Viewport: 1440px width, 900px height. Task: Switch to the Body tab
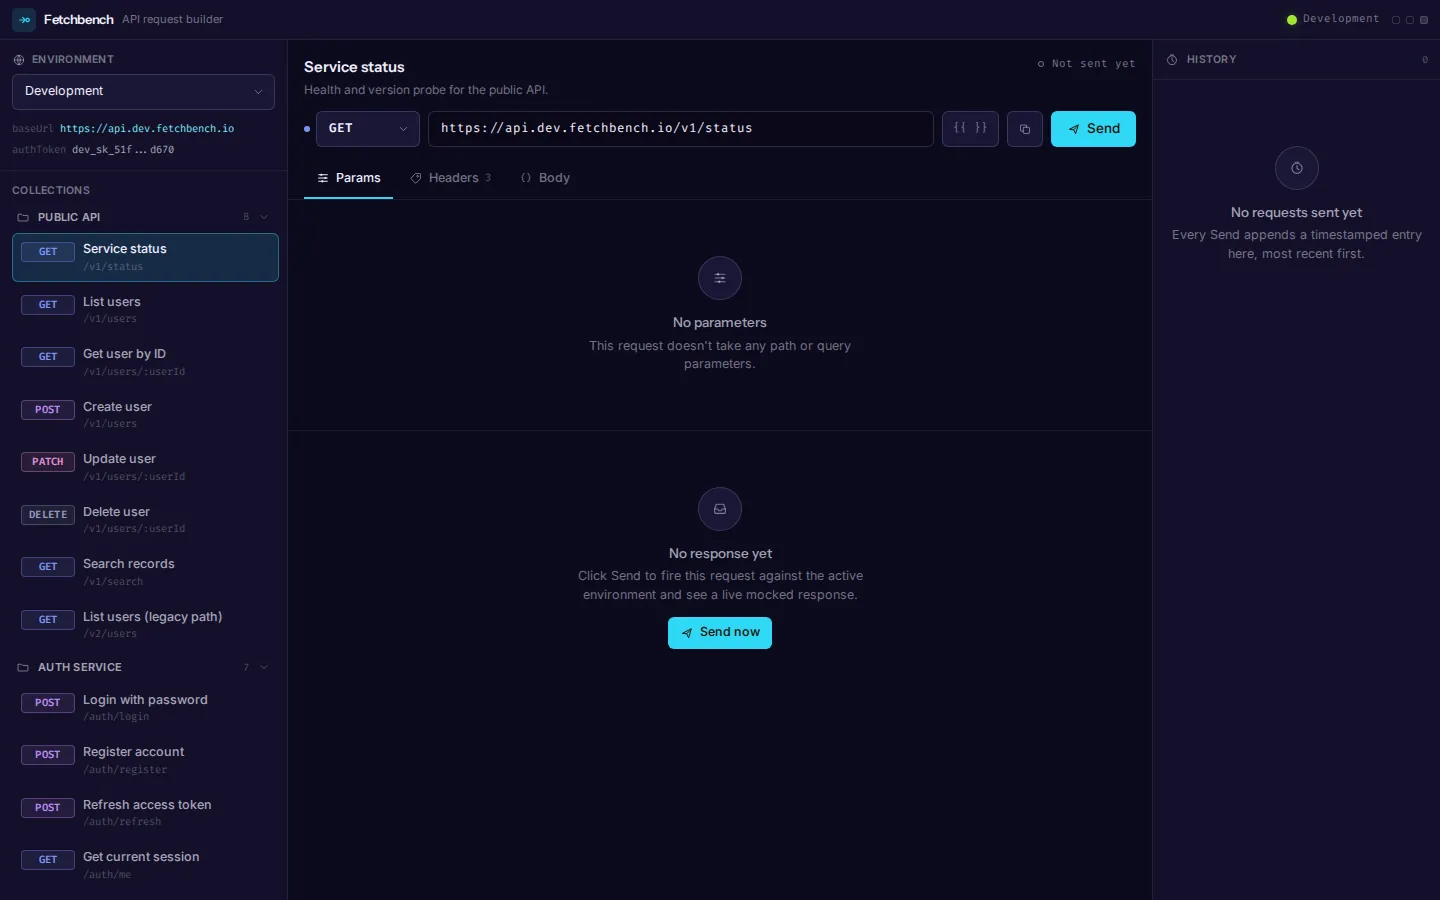545,178
